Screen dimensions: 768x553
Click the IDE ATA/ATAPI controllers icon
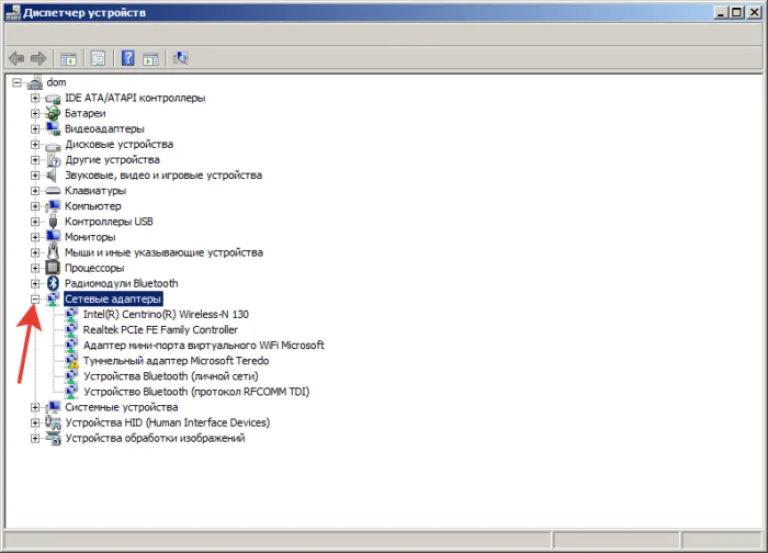(53, 98)
